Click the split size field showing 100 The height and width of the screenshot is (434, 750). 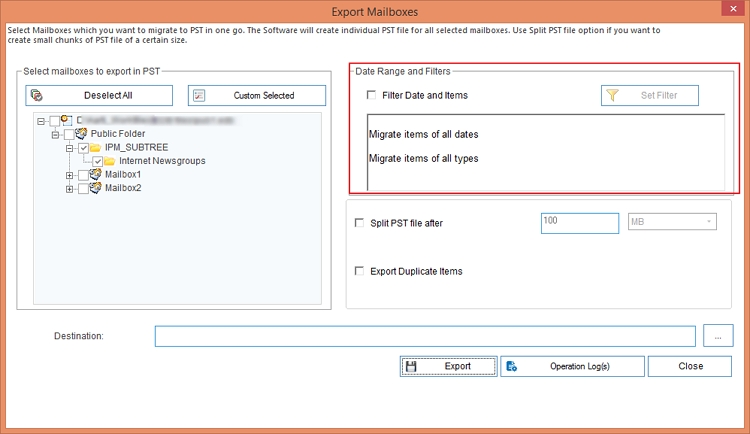(580, 223)
